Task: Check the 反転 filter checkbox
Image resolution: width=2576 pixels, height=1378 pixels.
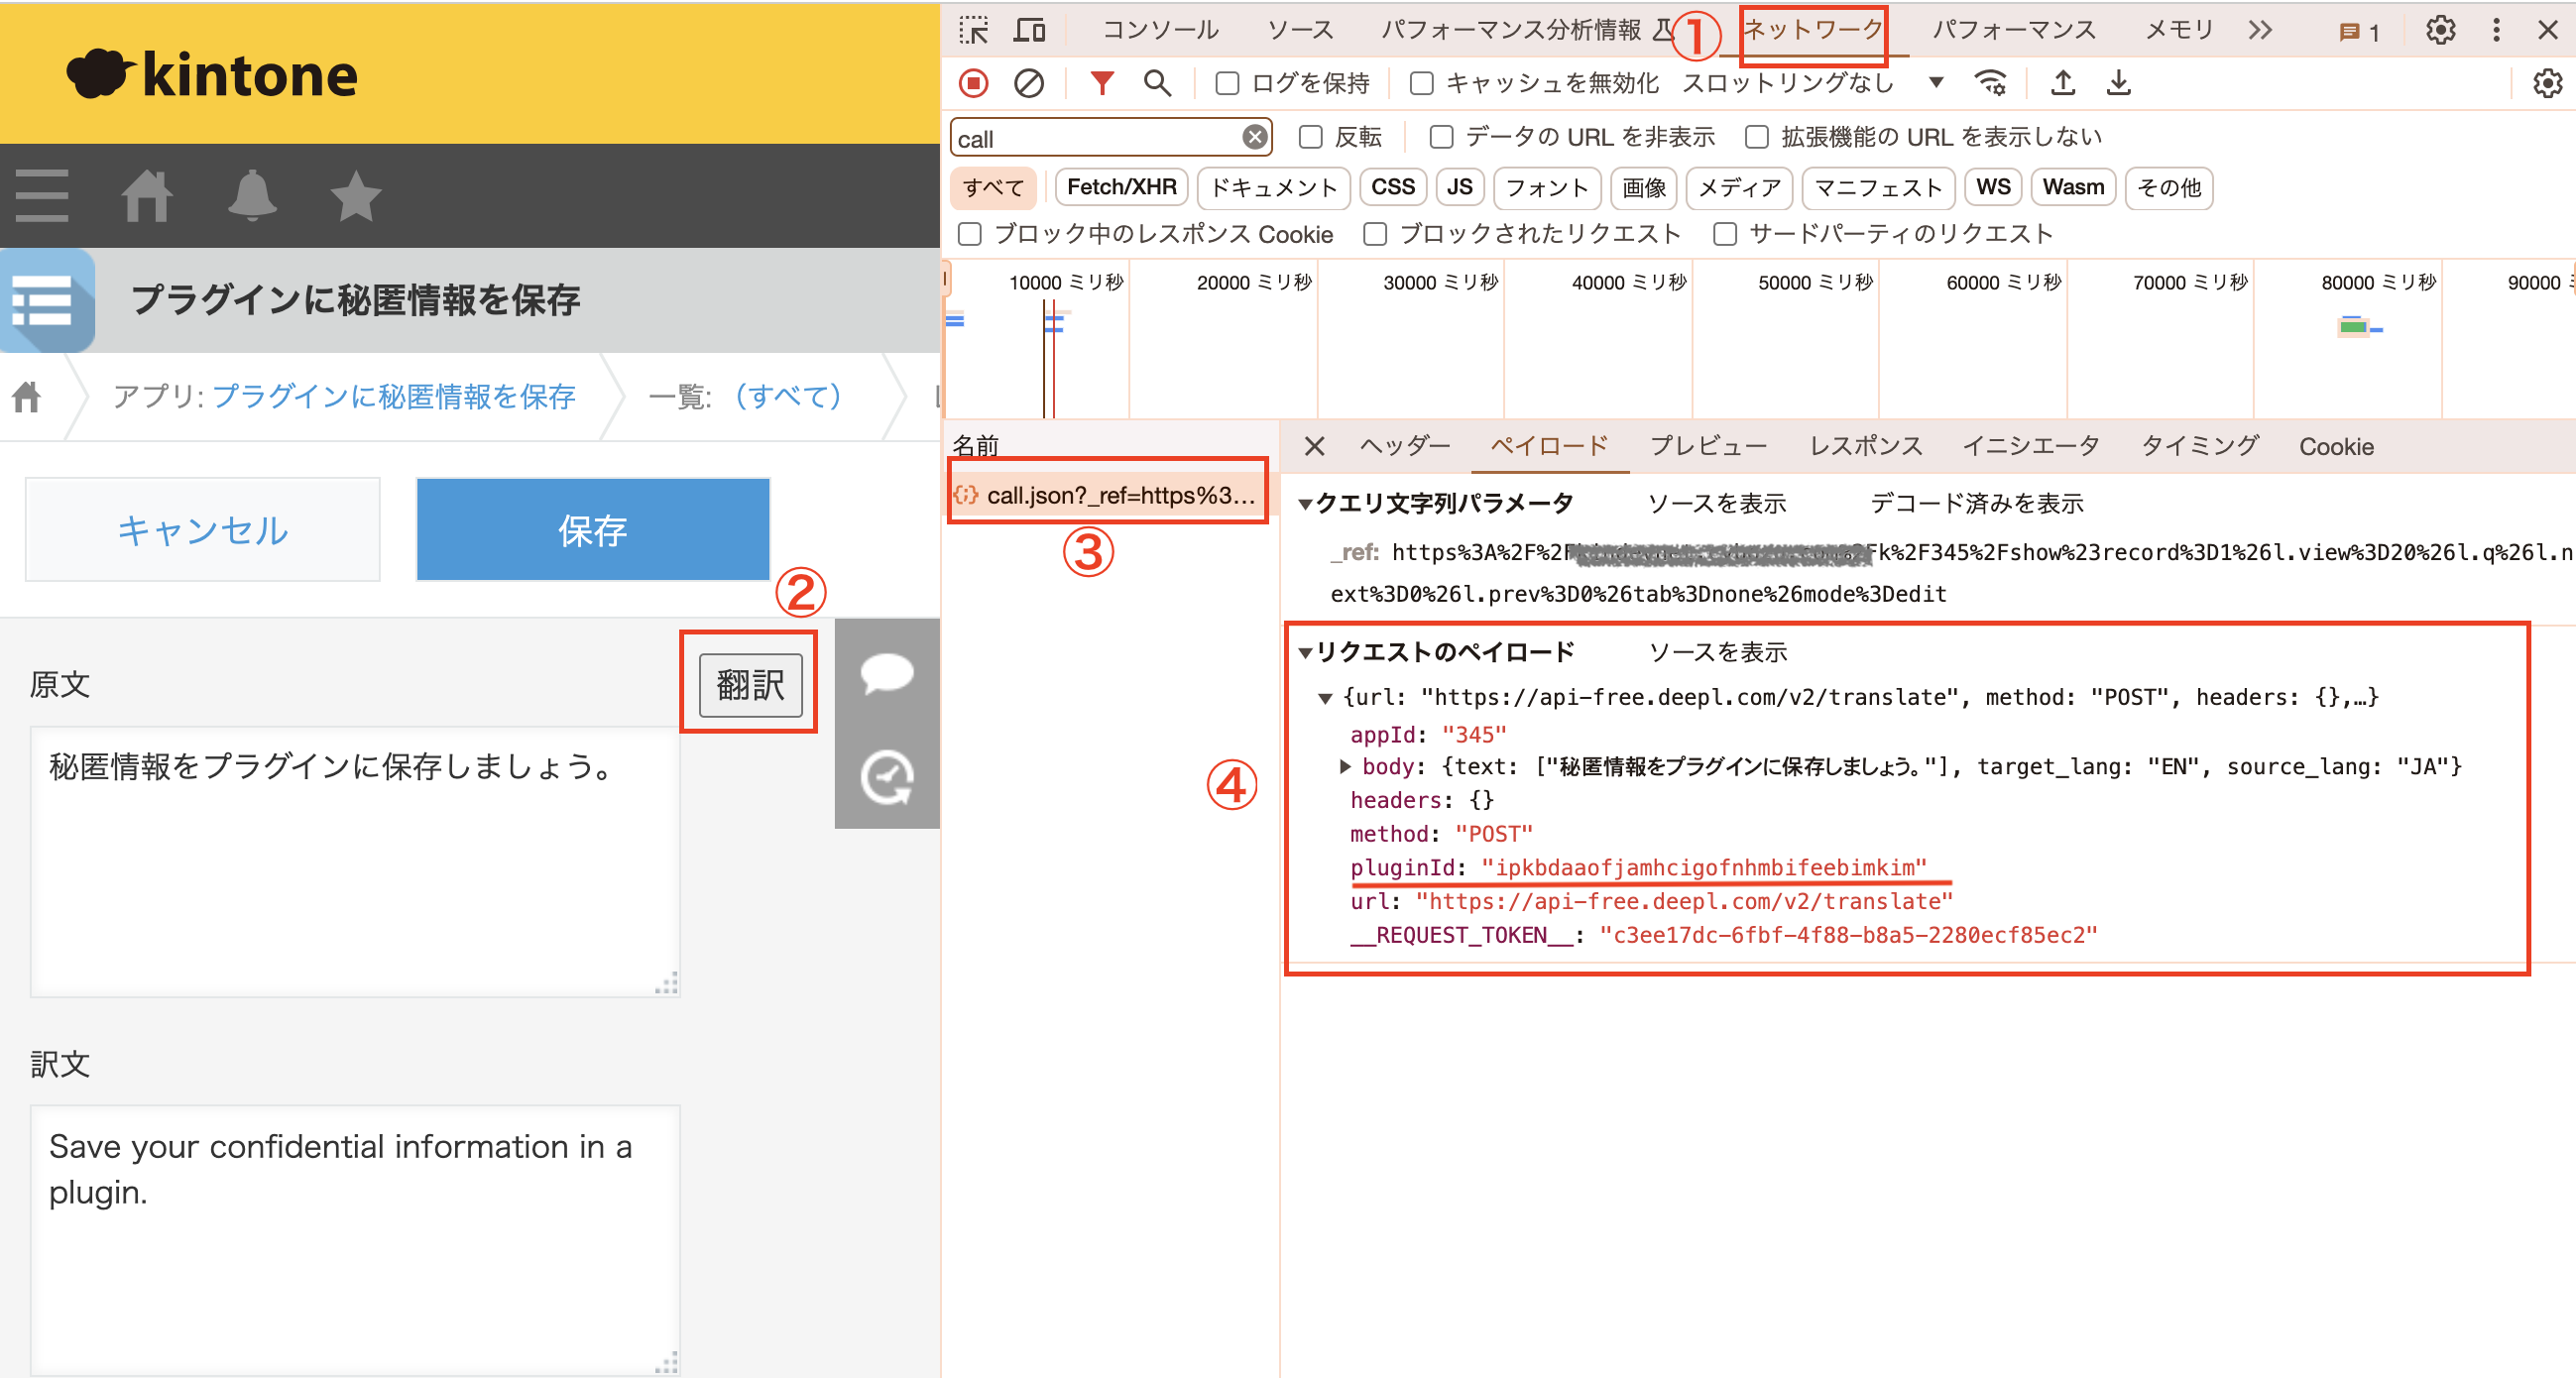Action: click(x=1310, y=137)
